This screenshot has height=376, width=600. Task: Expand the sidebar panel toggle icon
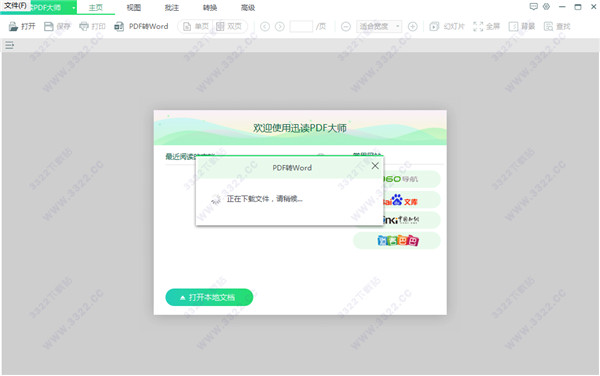(10, 46)
